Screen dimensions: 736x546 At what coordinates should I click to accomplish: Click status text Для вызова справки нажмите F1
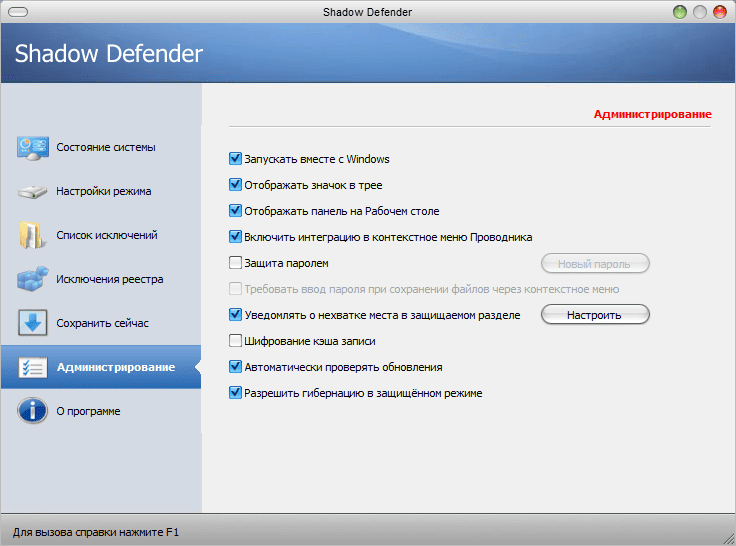96,532
